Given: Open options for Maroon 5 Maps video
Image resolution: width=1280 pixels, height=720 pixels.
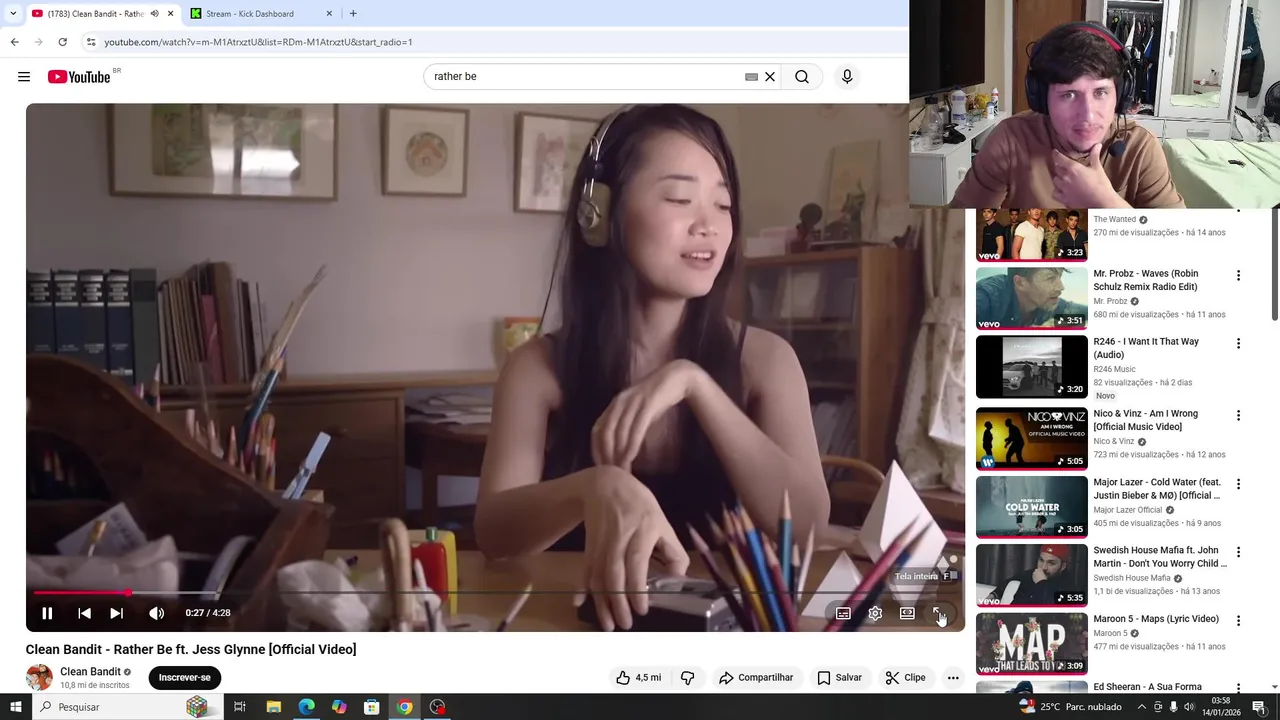Looking at the screenshot, I should coord(1238,620).
